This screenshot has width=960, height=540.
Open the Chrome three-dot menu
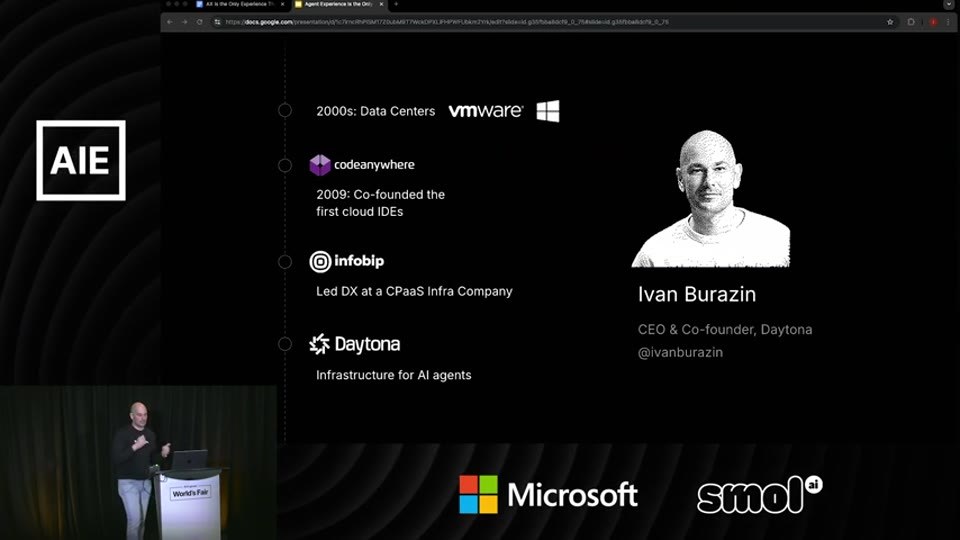[948, 22]
